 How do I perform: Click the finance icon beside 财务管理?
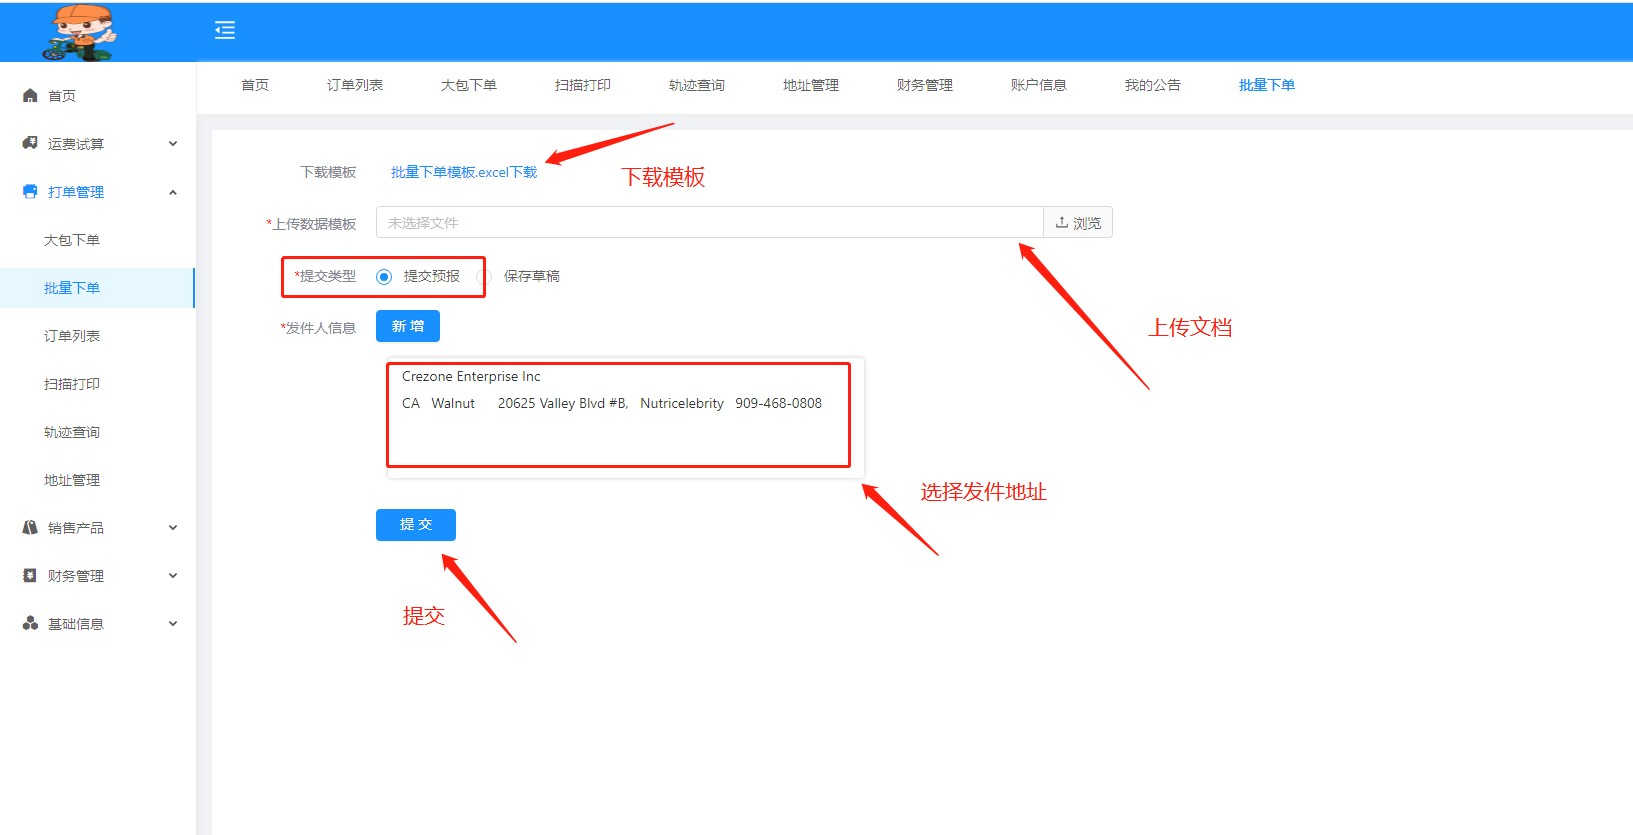click(x=30, y=576)
